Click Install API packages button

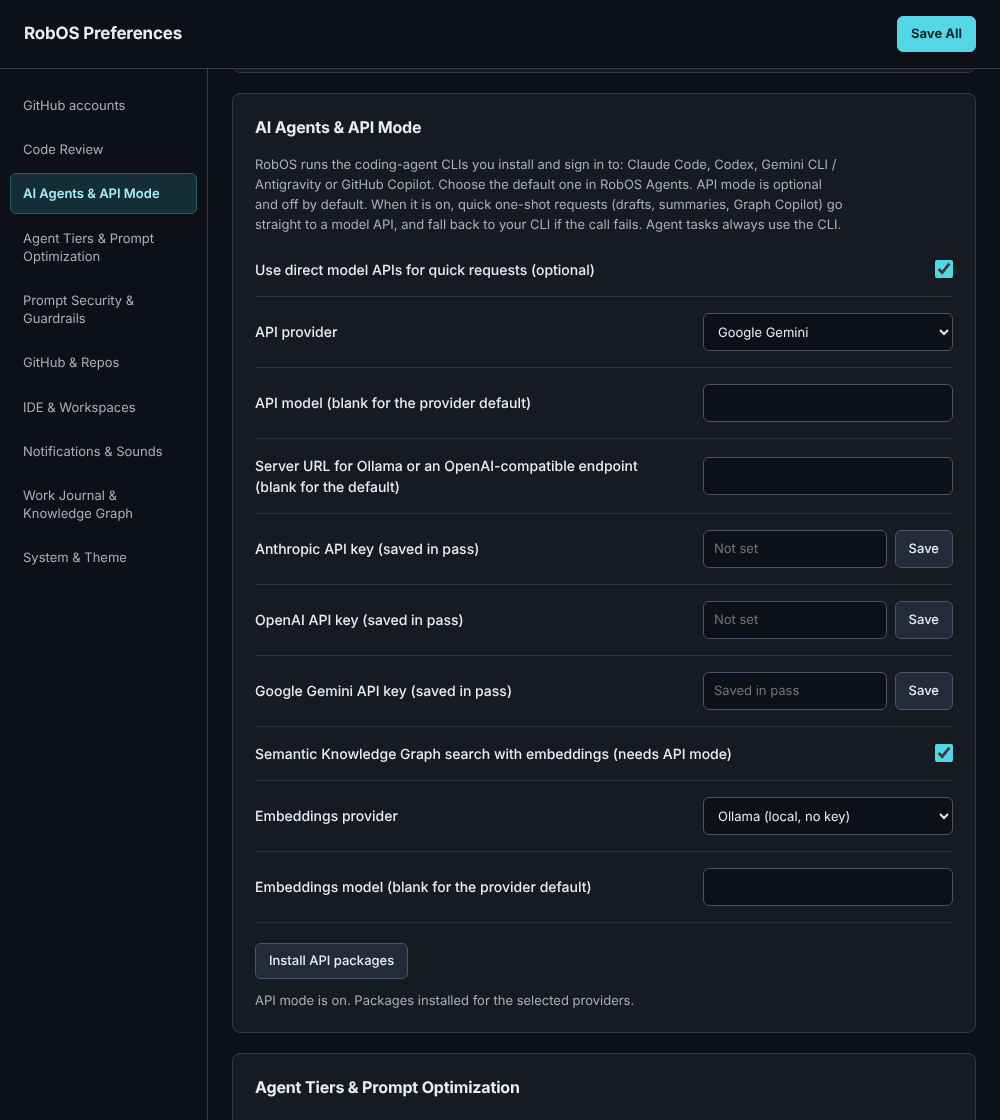pos(331,961)
